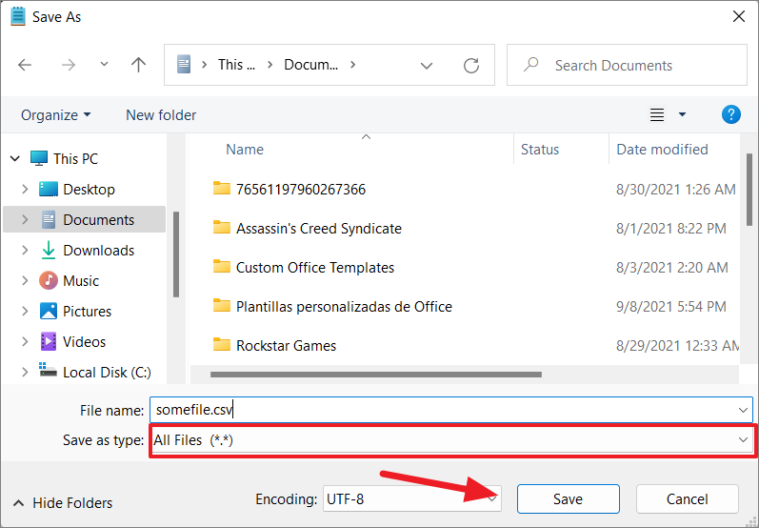Sort files by Date modified column

tap(662, 149)
